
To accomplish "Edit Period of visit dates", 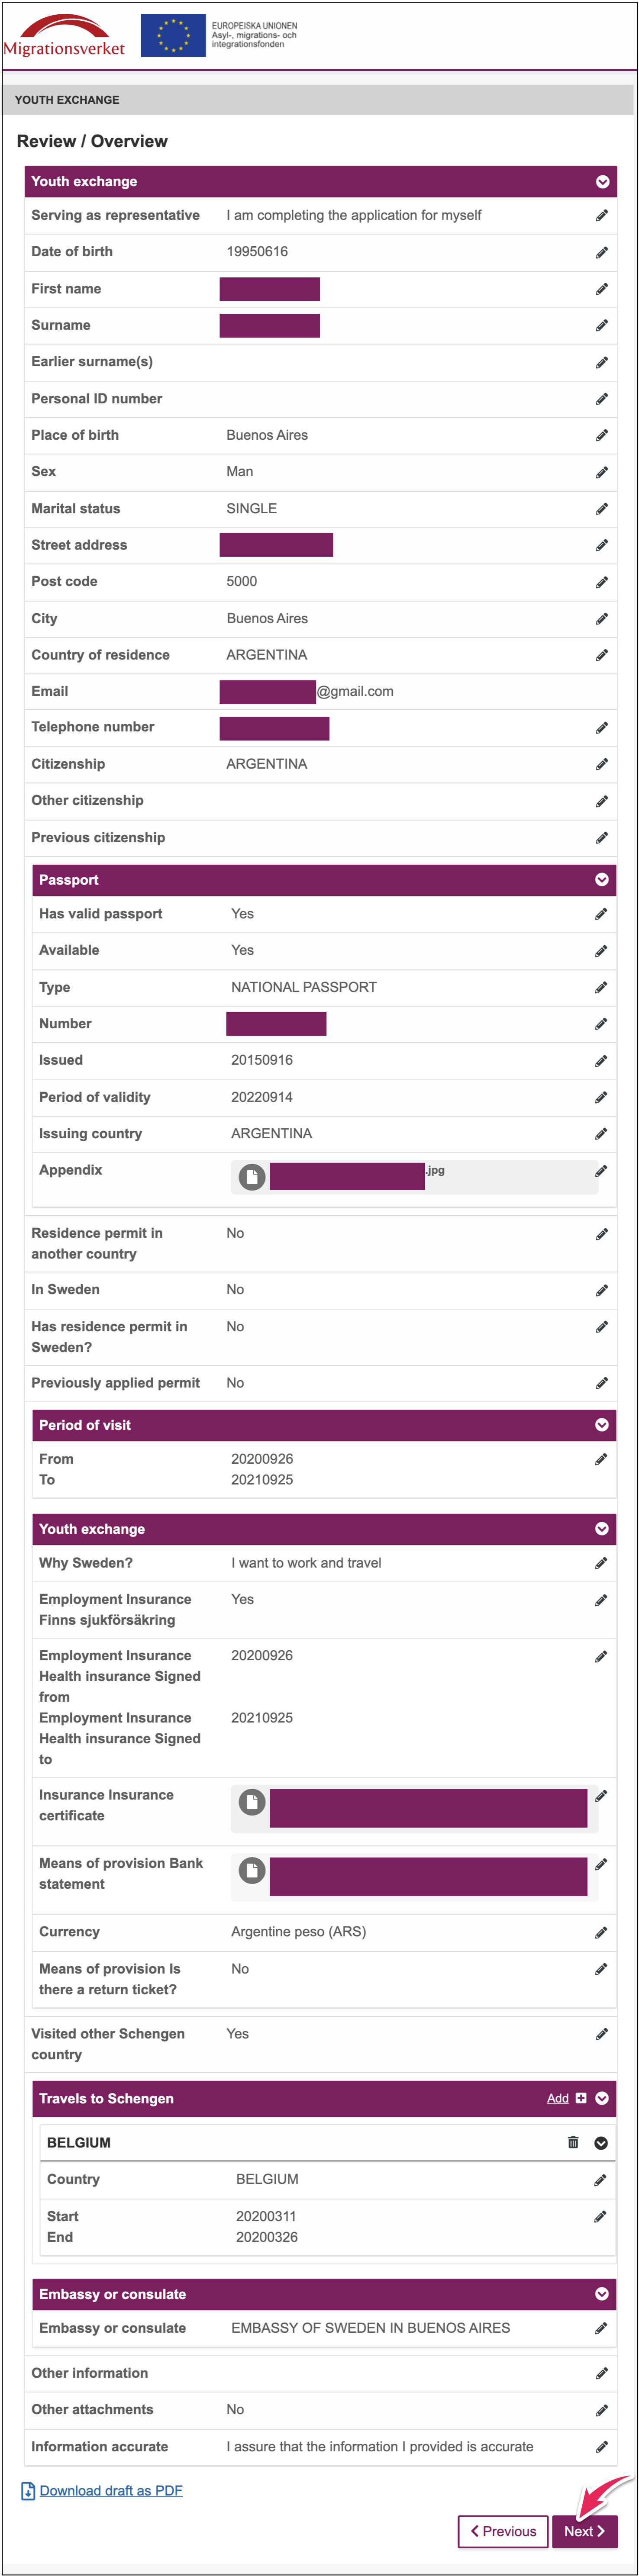I will 601,1460.
